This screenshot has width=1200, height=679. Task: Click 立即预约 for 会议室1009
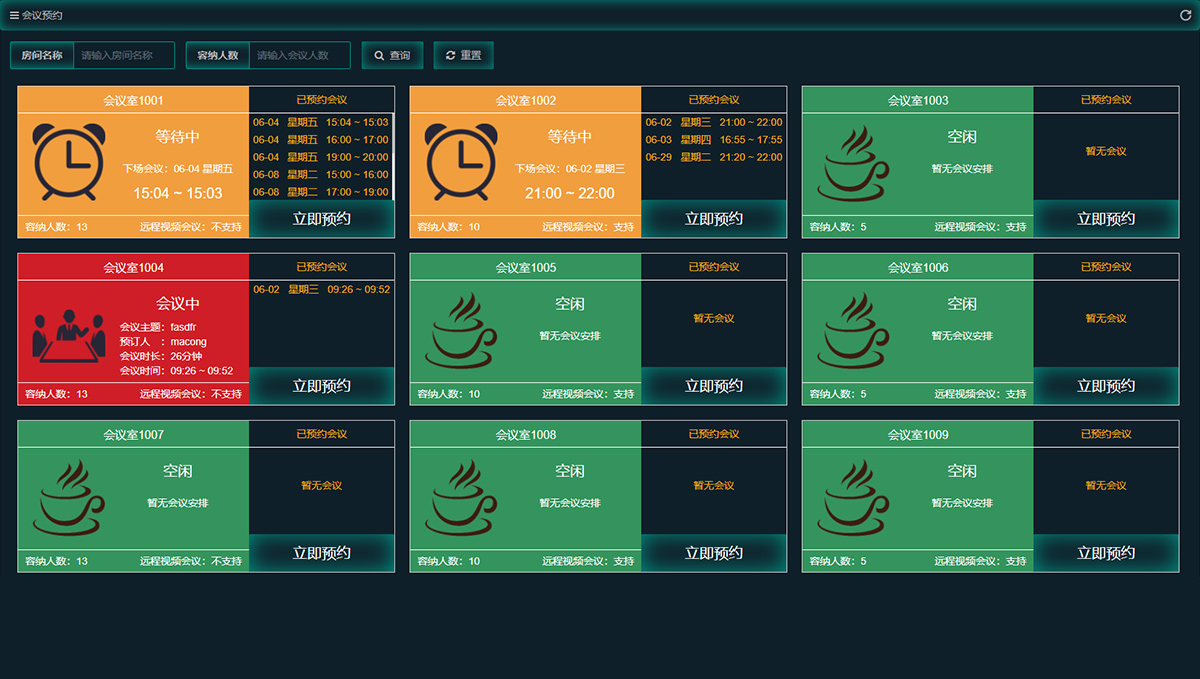coord(1106,553)
